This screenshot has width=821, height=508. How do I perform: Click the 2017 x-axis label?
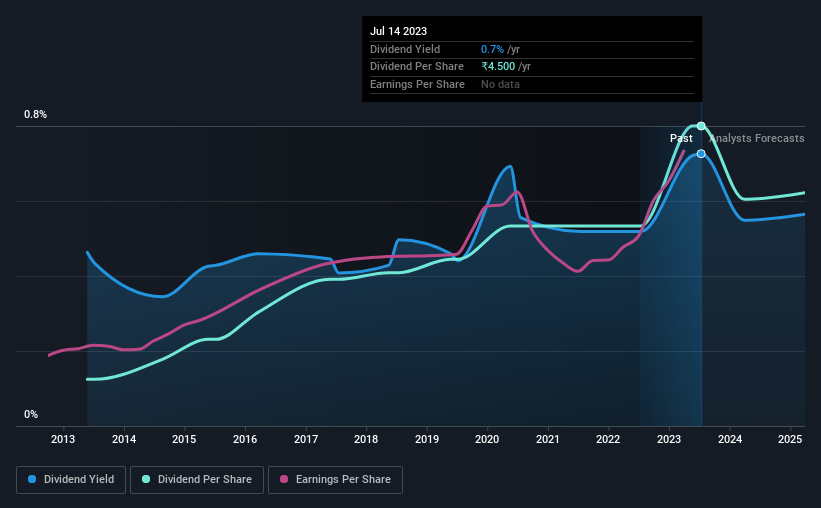(x=306, y=439)
